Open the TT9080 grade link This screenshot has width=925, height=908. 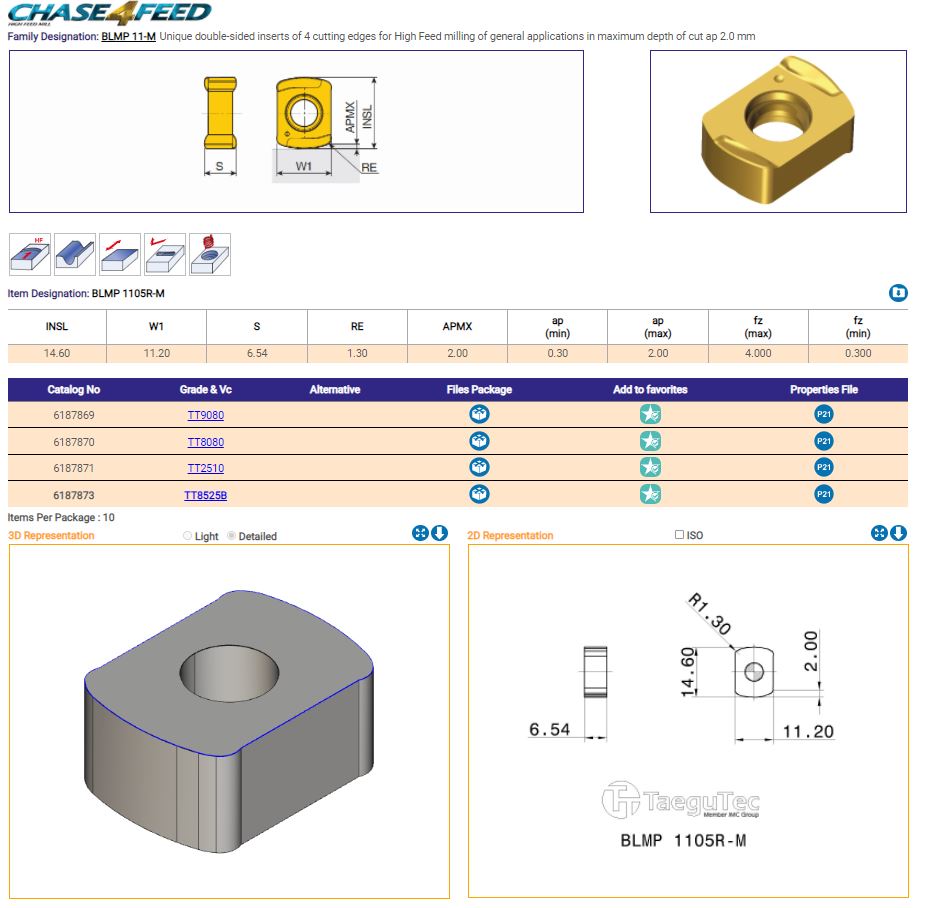tap(205, 415)
